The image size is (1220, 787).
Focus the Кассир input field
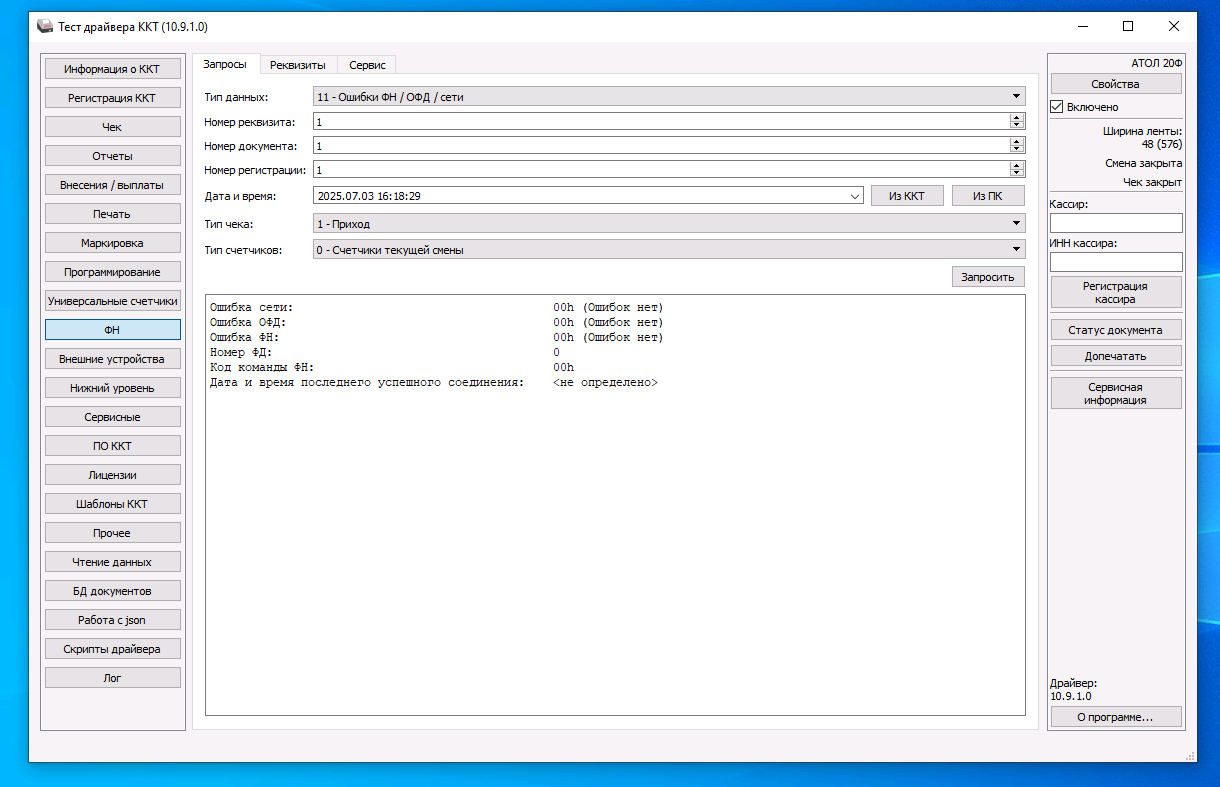1116,223
